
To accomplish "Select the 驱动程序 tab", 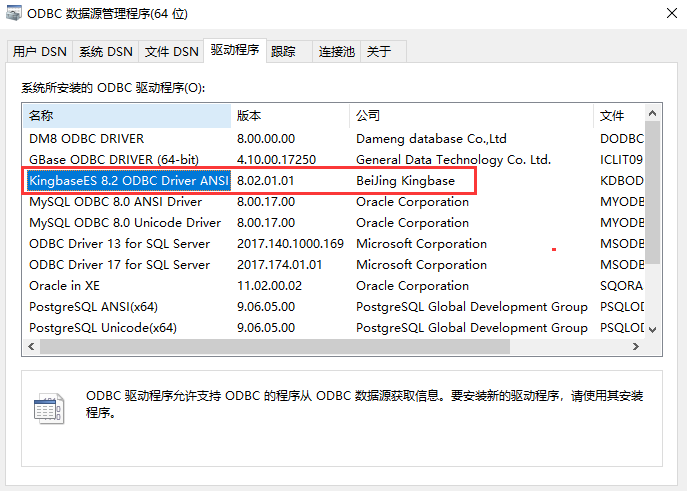I will [x=235, y=50].
